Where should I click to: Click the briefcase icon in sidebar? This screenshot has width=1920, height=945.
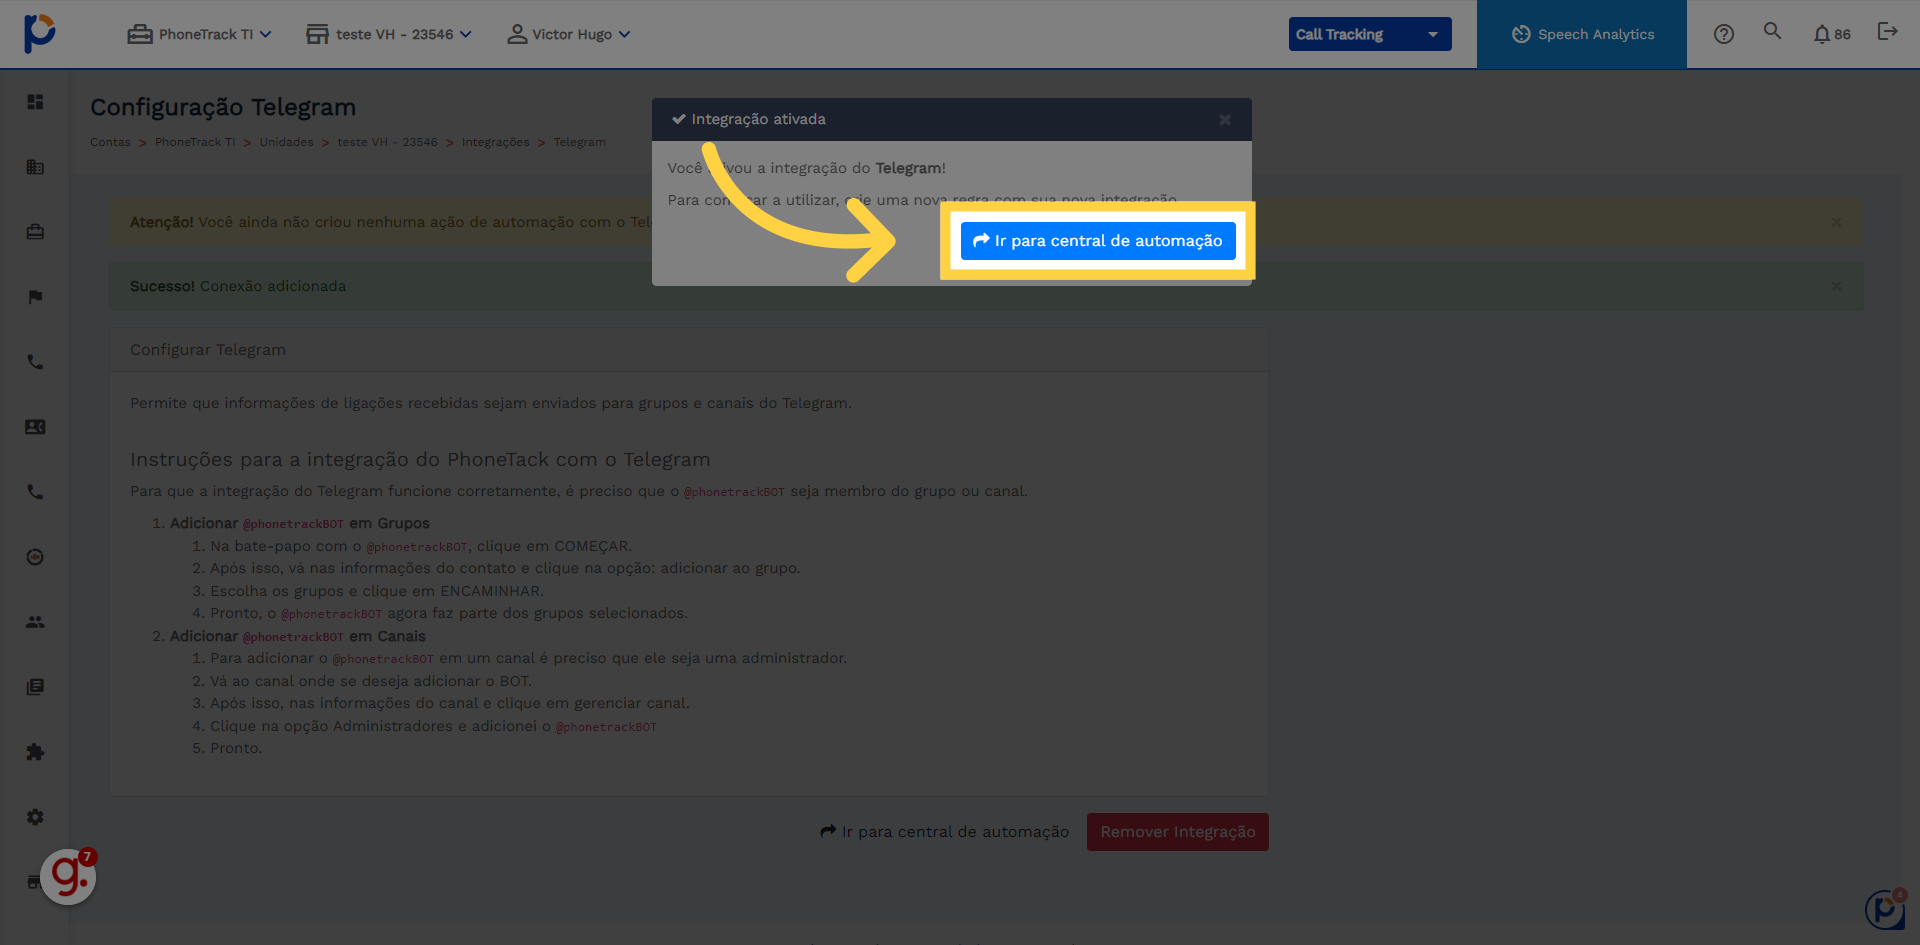(x=35, y=232)
